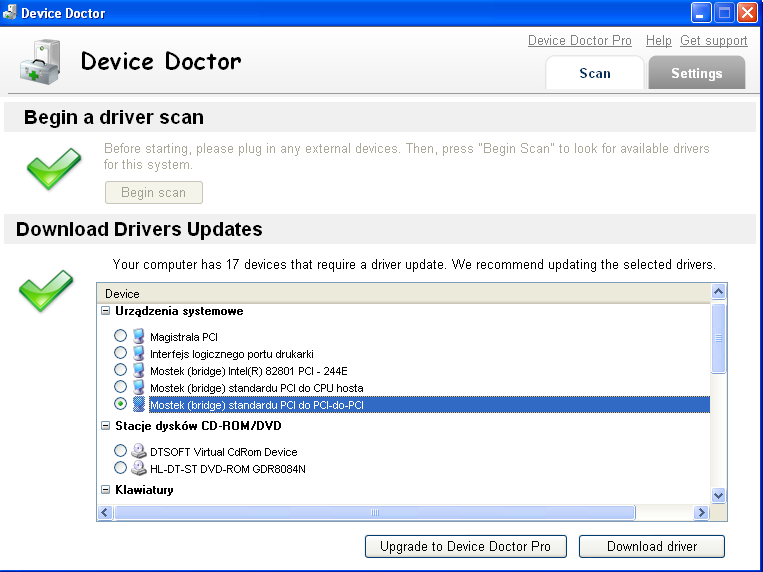The height and width of the screenshot is (572, 763).
Task: Click the Klawiatury group label
Action: coord(144,490)
